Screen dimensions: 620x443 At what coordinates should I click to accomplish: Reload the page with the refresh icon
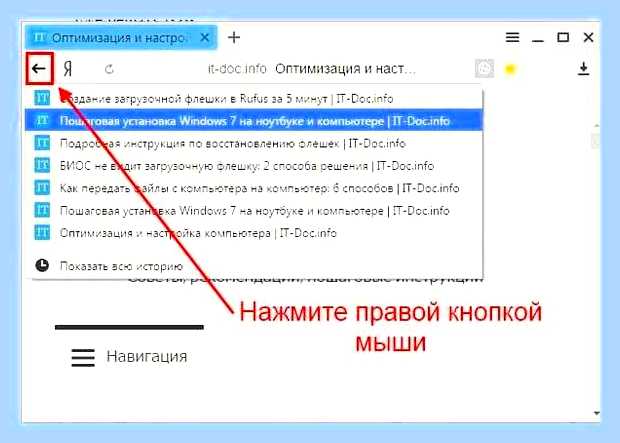click(110, 70)
